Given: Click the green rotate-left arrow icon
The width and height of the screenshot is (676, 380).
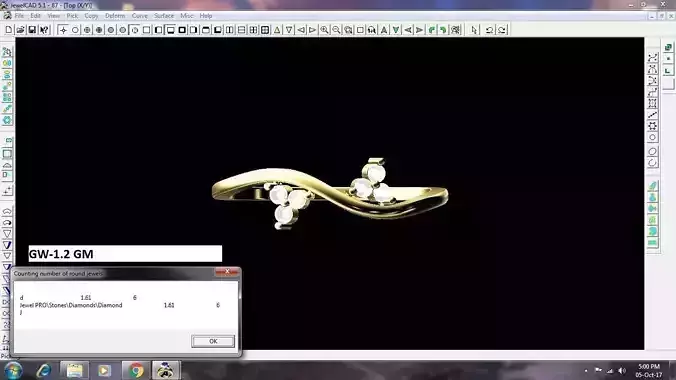Looking at the screenshot, I should [431, 30].
